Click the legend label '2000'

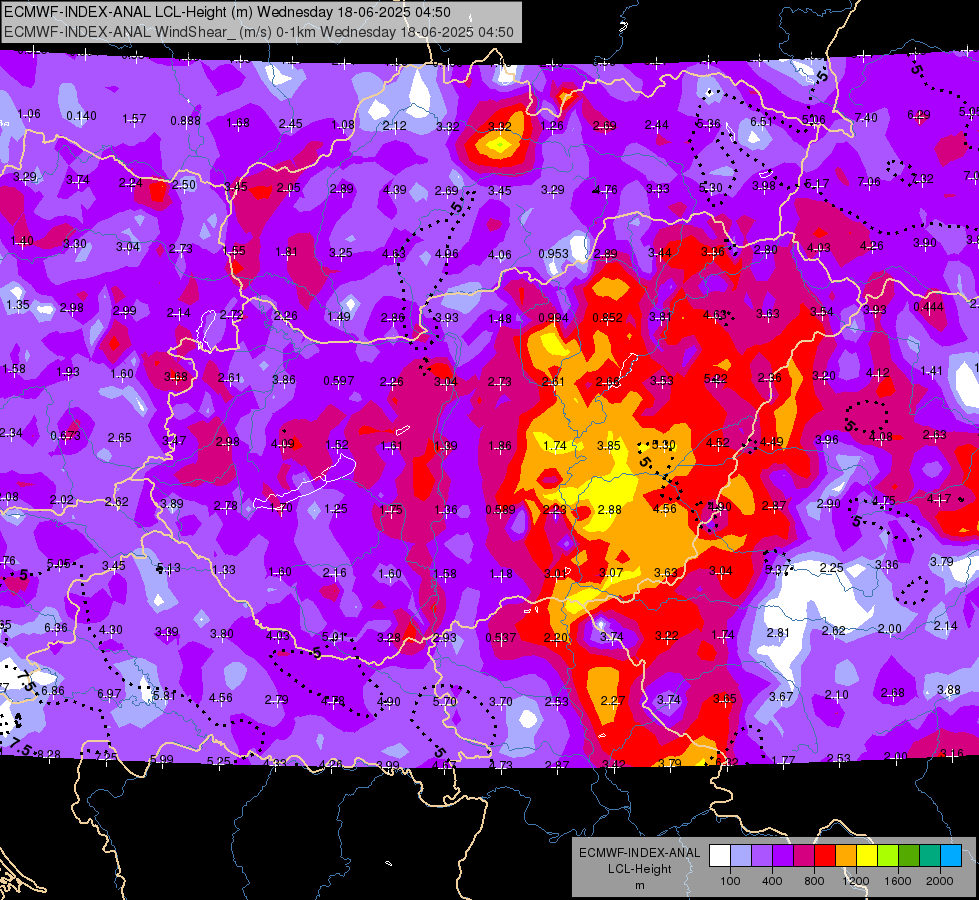pos(940,881)
